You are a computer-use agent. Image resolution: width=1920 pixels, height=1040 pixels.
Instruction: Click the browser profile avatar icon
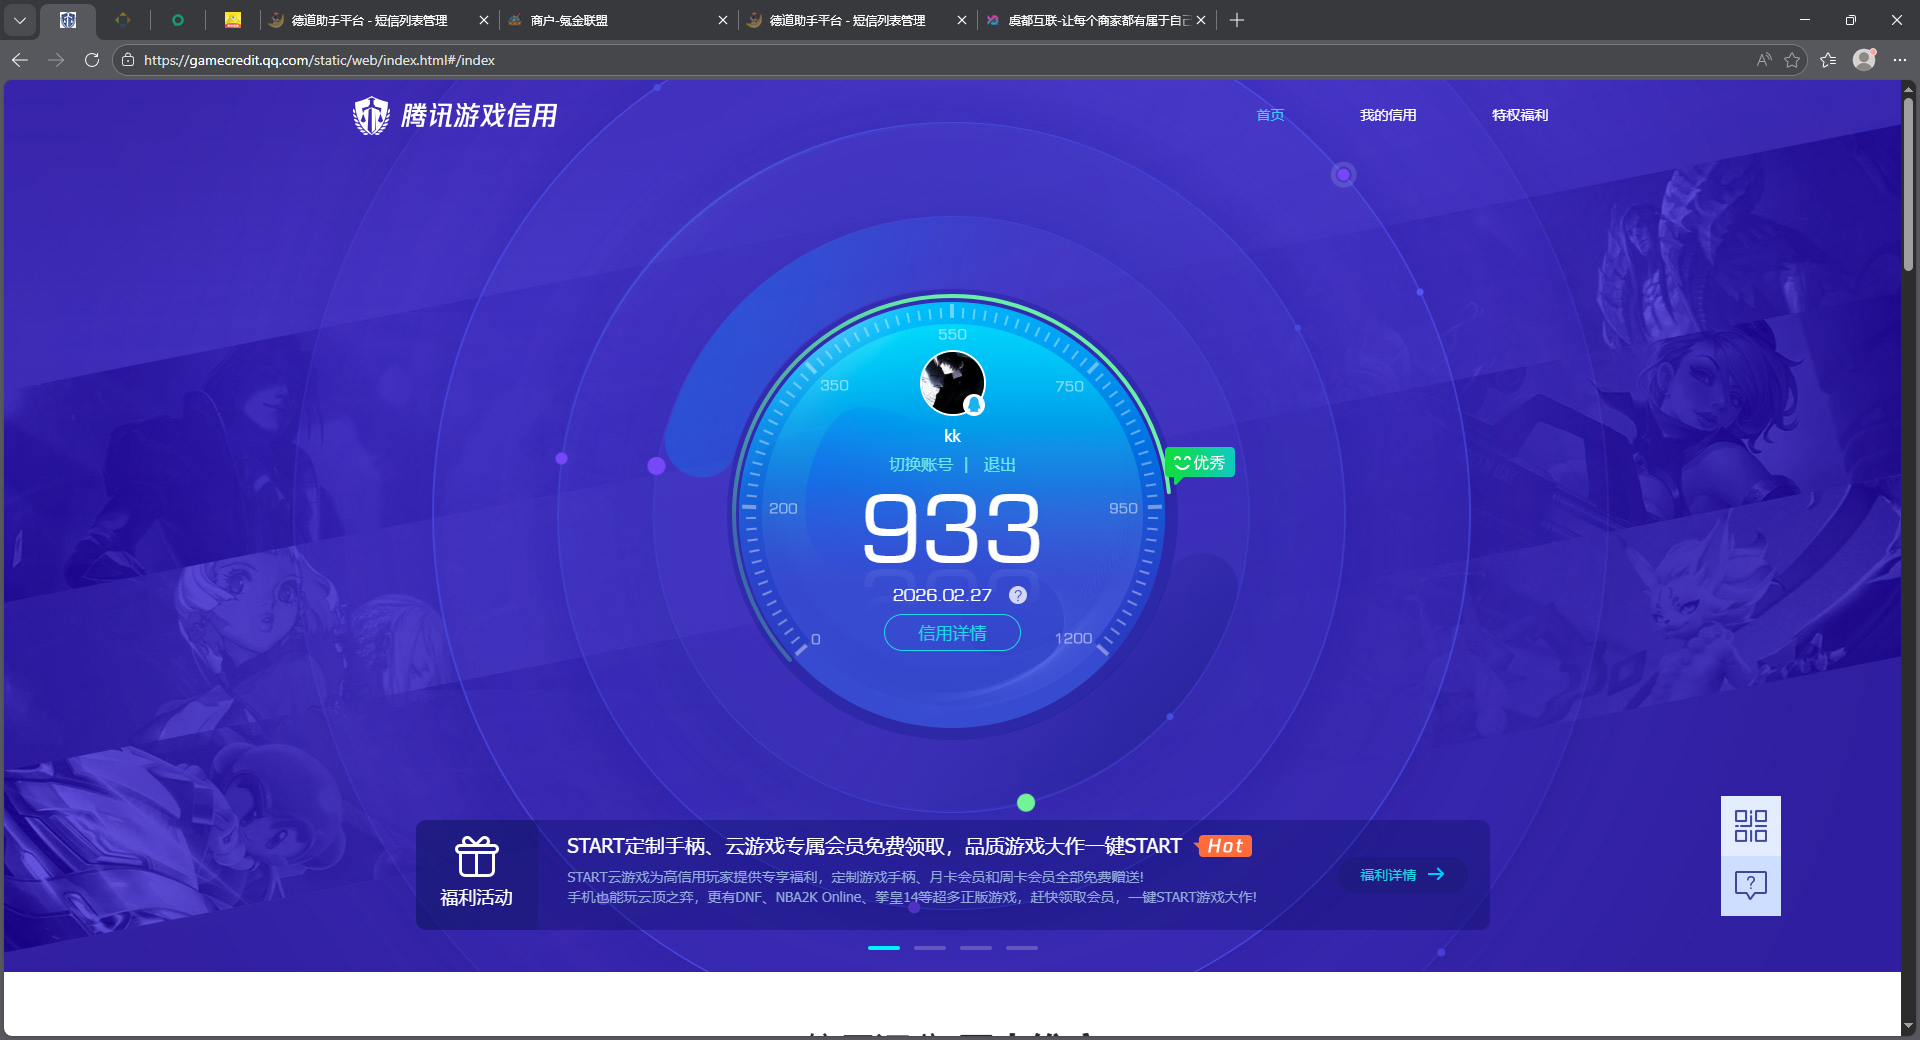click(x=1864, y=60)
